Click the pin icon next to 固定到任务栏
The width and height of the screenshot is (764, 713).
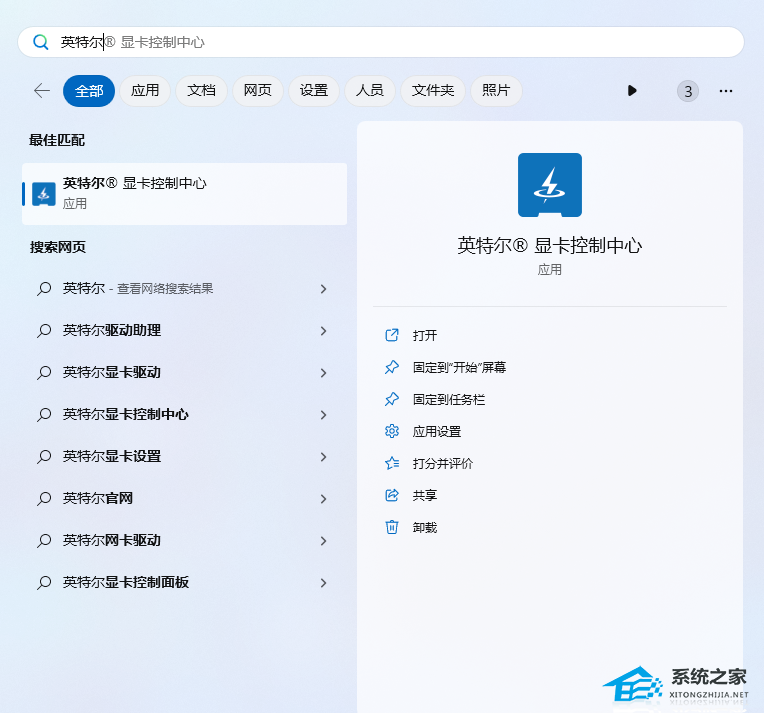pyautogui.click(x=392, y=399)
